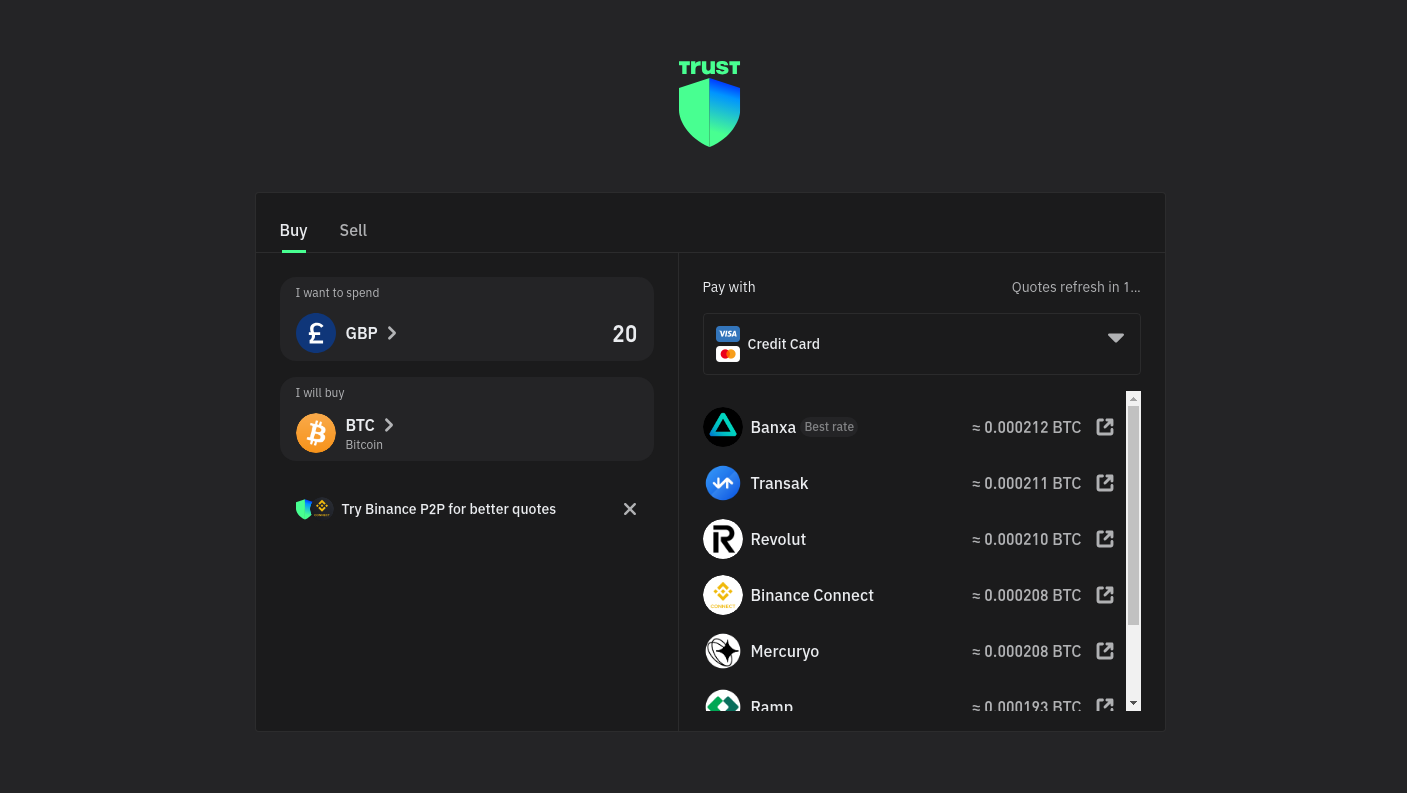Image resolution: width=1407 pixels, height=793 pixels.
Task: Click the Visa and Mastercard icons
Action: pyautogui.click(x=727, y=343)
